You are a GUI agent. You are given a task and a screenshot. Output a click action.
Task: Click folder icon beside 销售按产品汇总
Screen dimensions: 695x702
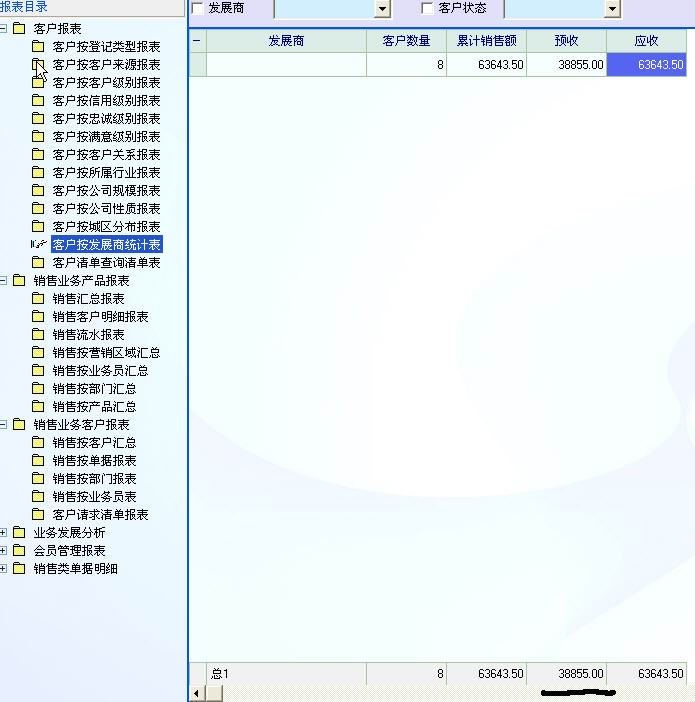[x=38, y=407]
